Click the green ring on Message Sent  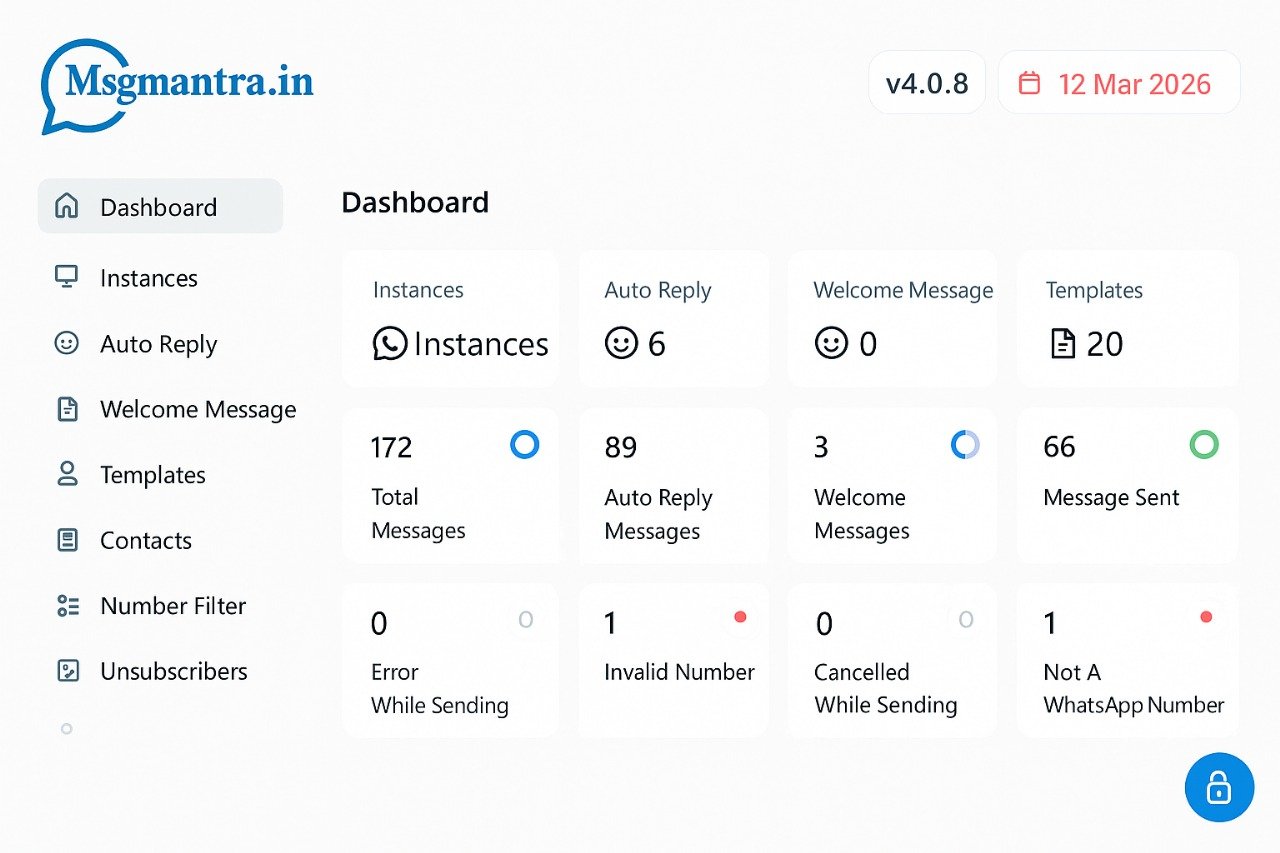(x=1204, y=444)
